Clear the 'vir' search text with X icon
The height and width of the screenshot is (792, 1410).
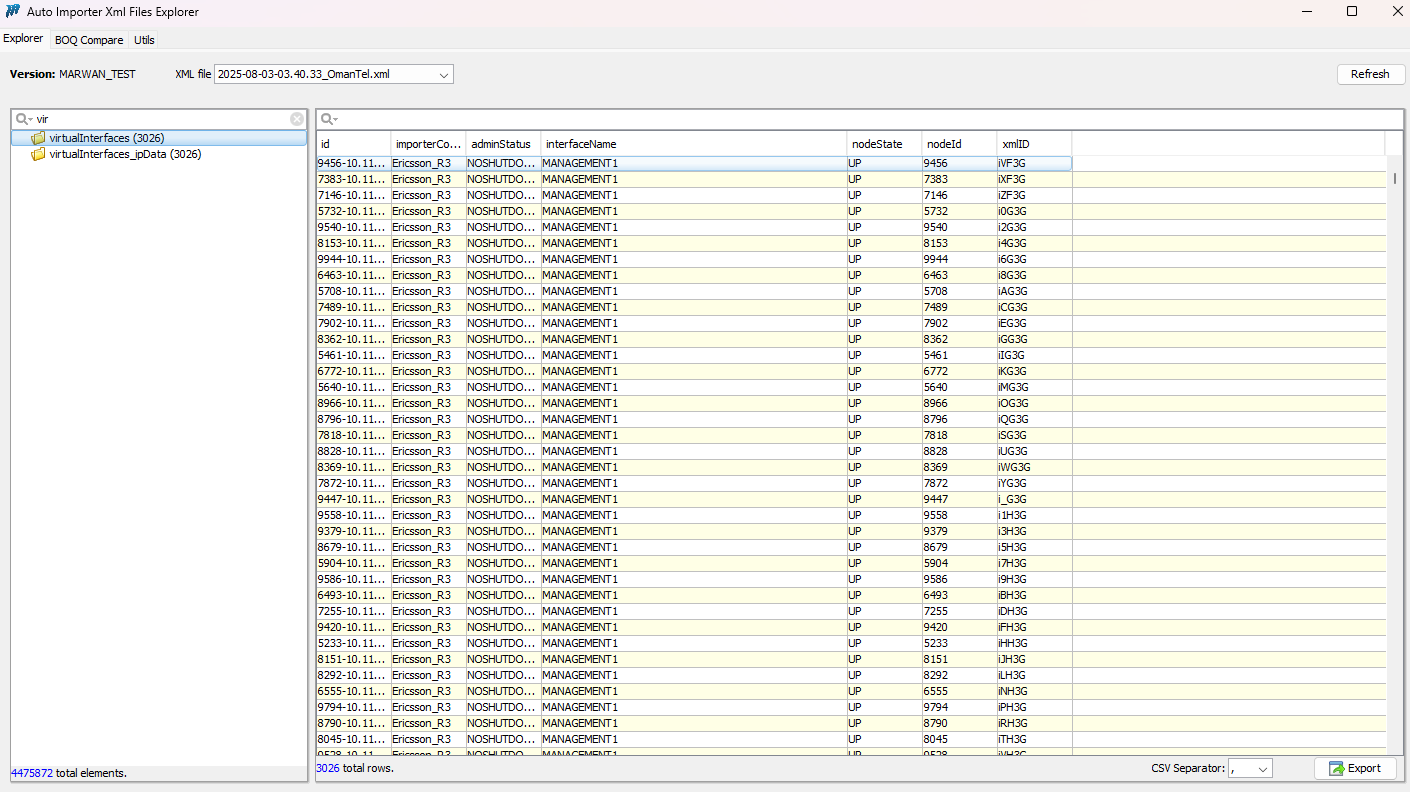pos(297,119)
